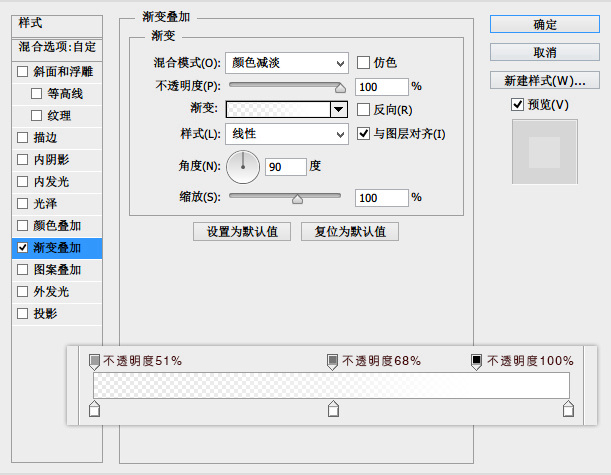This screenshot has height=475, width=611.
Task: Click the gradient preview swatch
Action: pyautogui.click(x=278, y=109)
